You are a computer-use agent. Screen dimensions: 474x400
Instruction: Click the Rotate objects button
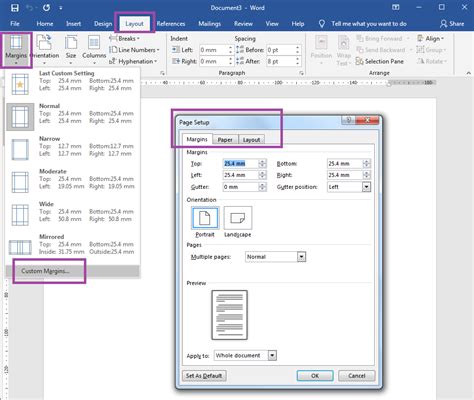432,61
